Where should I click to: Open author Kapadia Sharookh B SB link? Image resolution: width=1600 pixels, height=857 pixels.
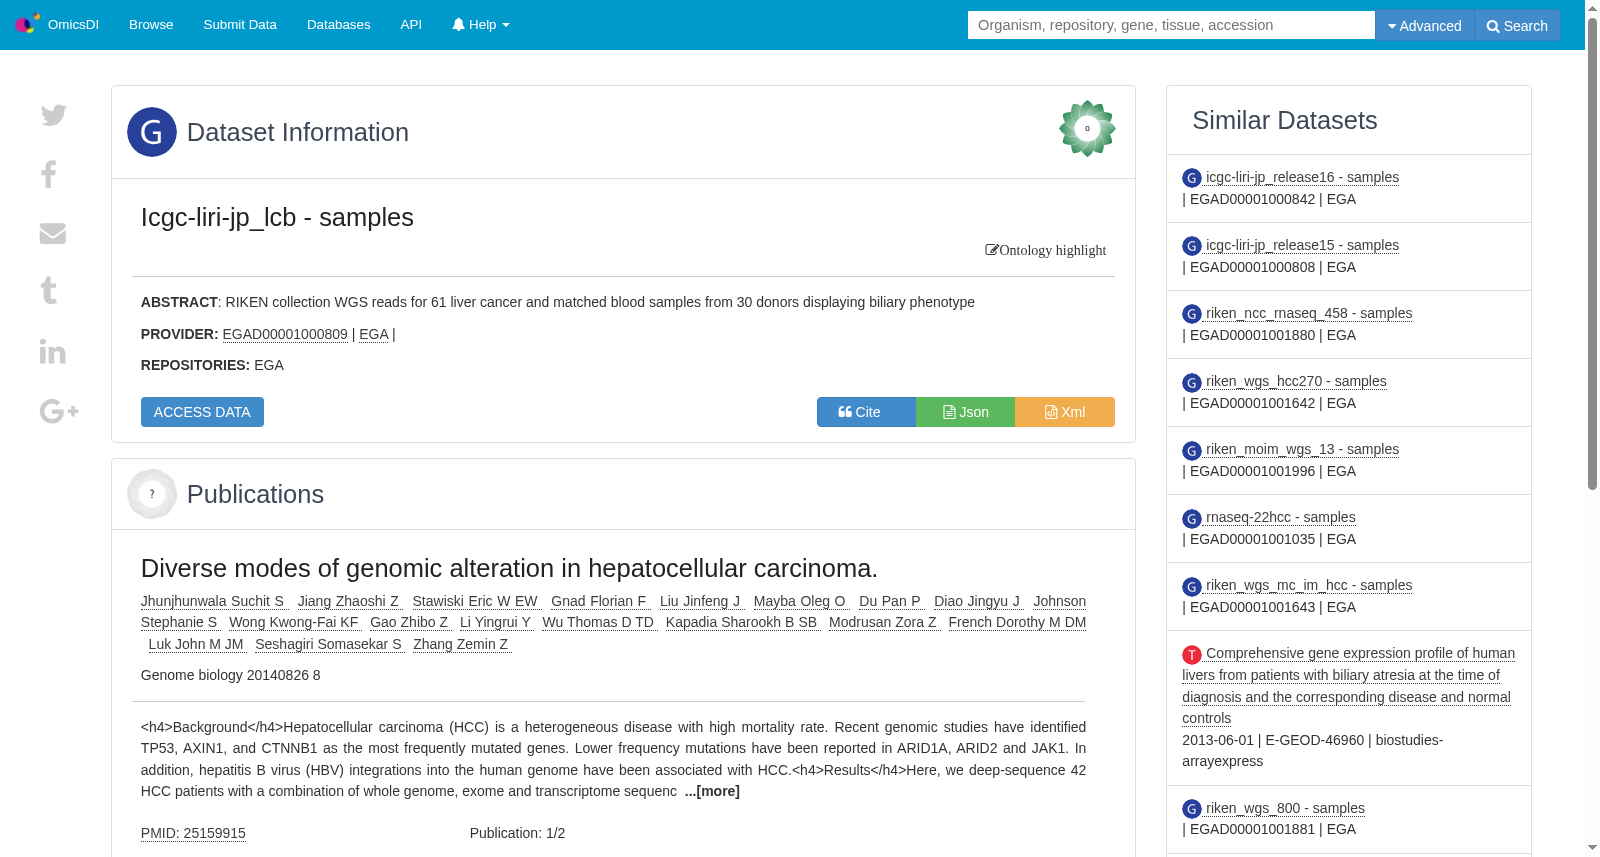[743, 622]
